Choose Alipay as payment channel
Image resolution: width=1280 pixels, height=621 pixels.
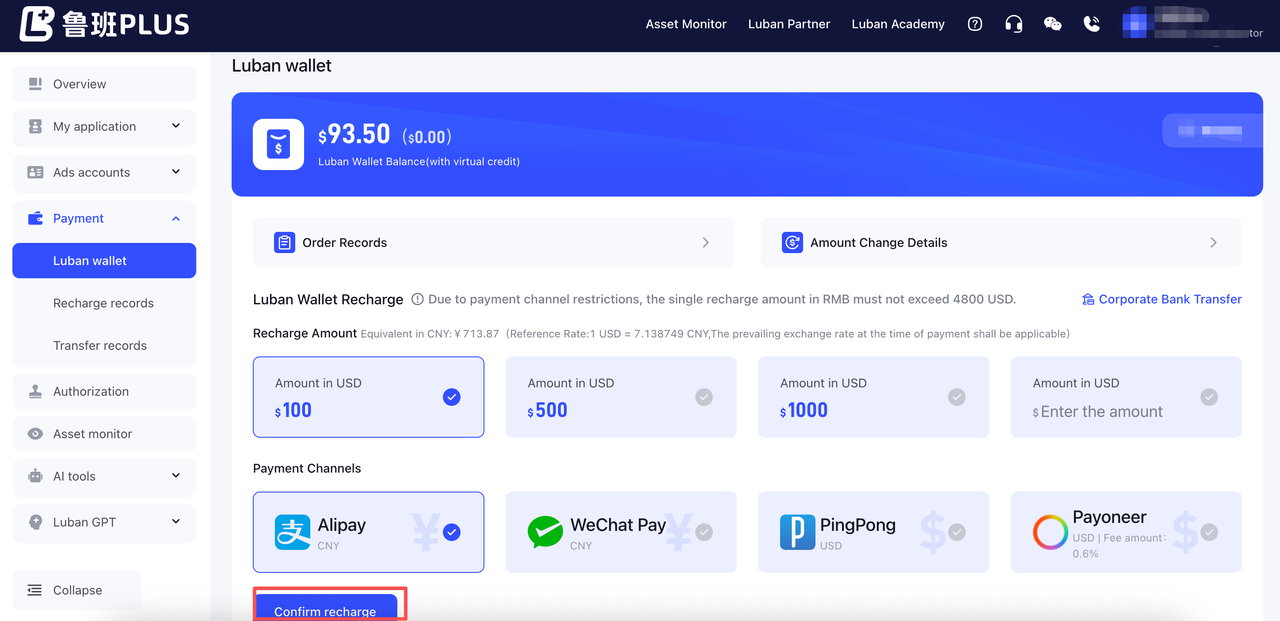[x=368, y=532]
